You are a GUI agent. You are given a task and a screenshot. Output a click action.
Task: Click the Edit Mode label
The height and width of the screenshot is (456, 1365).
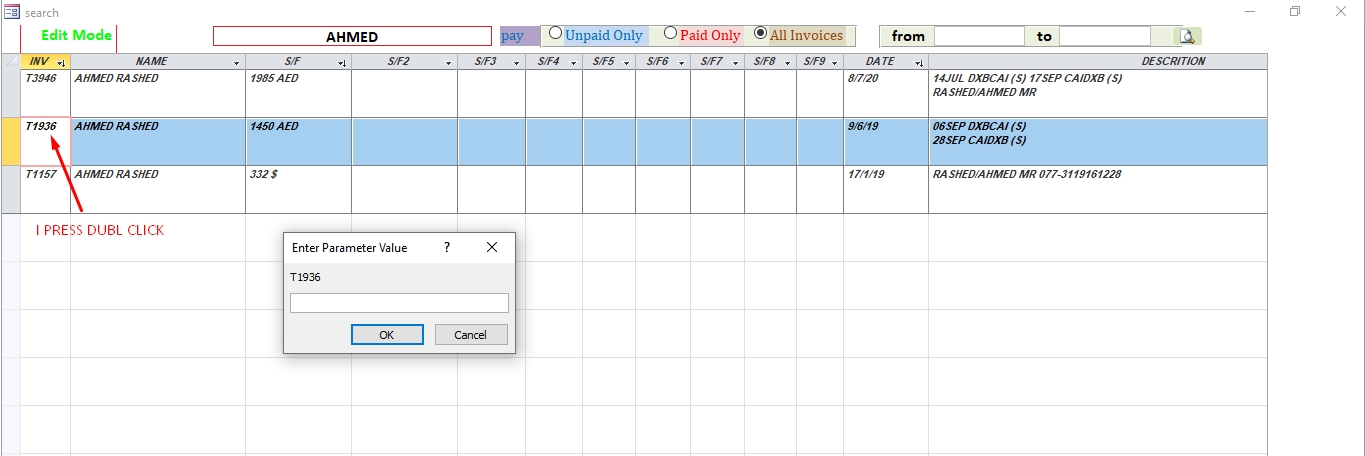[77, 35]
